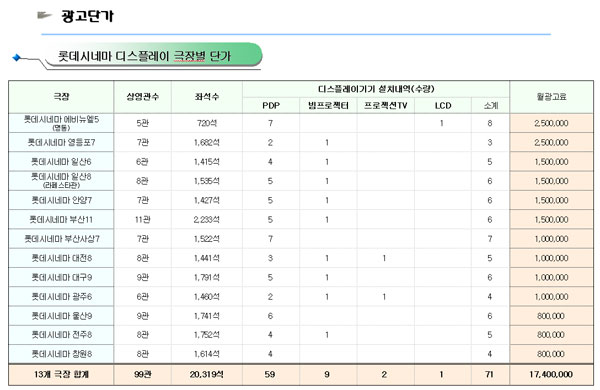Select the 720석 seat count cell
The image size is (600, 390).
207,123
